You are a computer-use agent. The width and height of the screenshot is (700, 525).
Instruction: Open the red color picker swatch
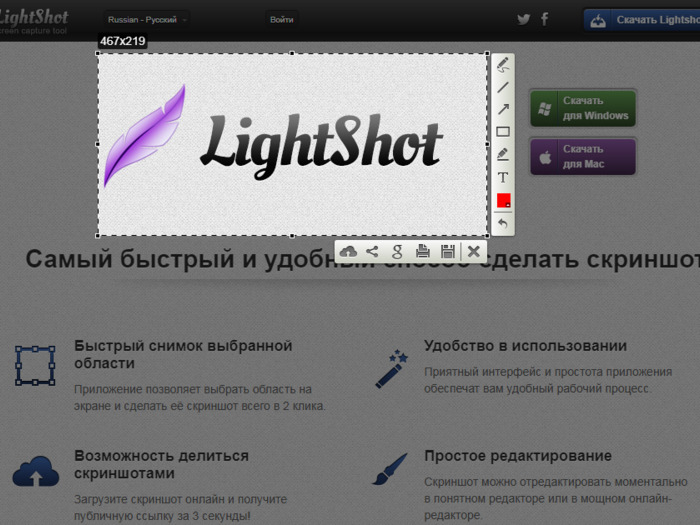coord(504,200)
